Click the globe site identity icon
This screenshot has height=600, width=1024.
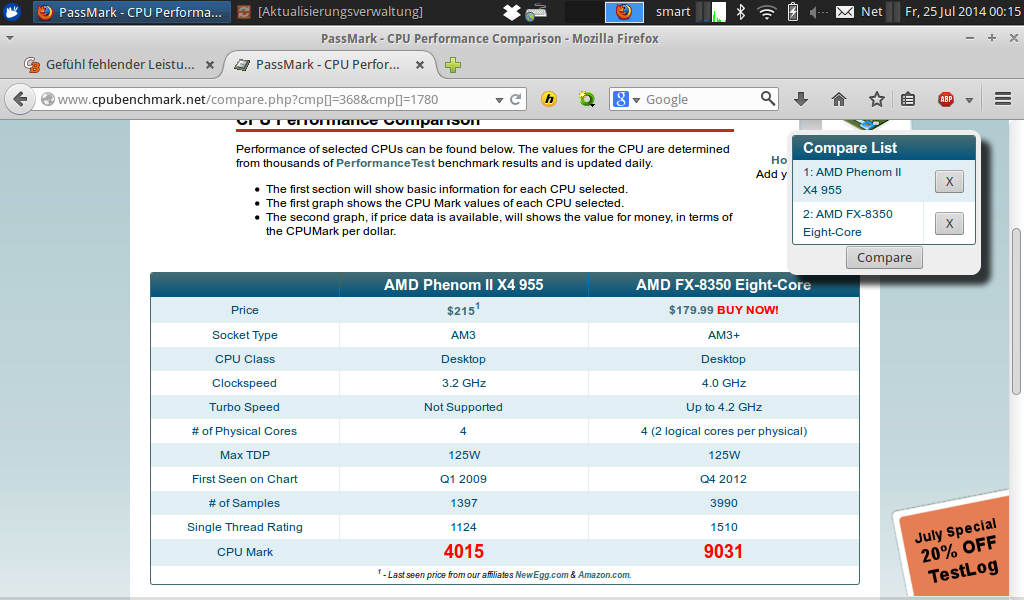[x=48, y=99]
